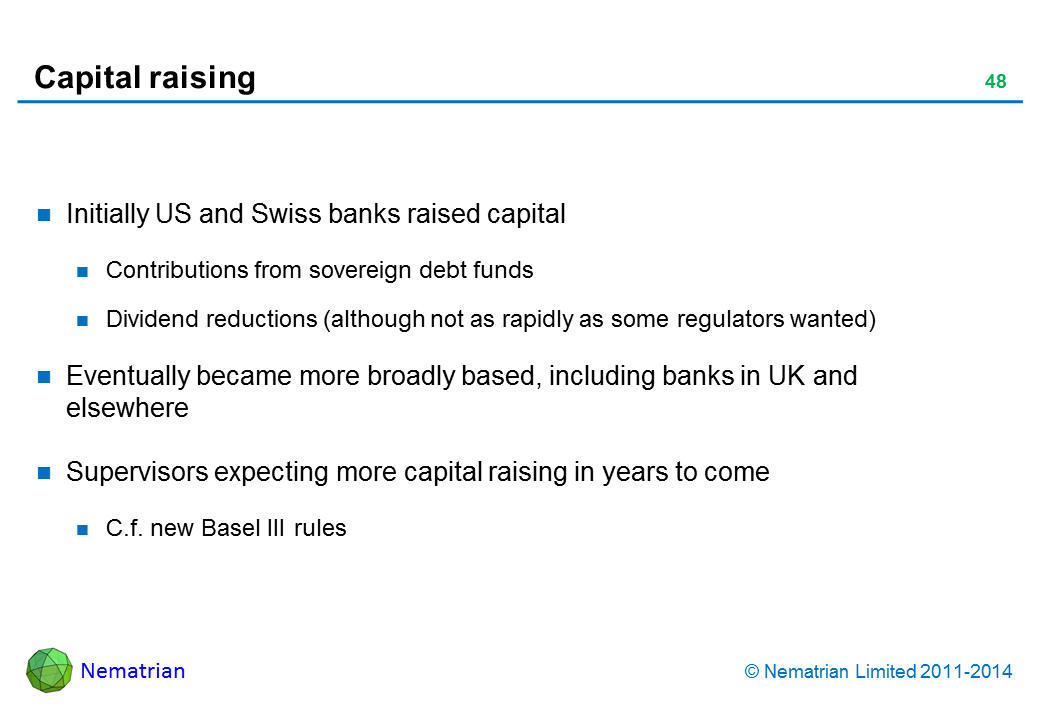Image resolution: width=1040 pixels, height=720 pixels.
Task: Click the bullet before 'Eventually became more broadly based'
Action: [x=45, y=377]
